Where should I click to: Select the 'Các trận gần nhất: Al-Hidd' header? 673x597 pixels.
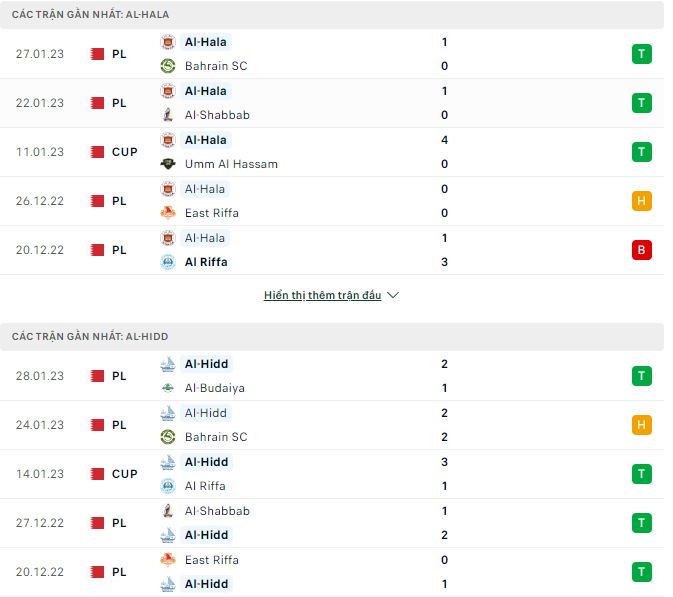coord(90,337)
